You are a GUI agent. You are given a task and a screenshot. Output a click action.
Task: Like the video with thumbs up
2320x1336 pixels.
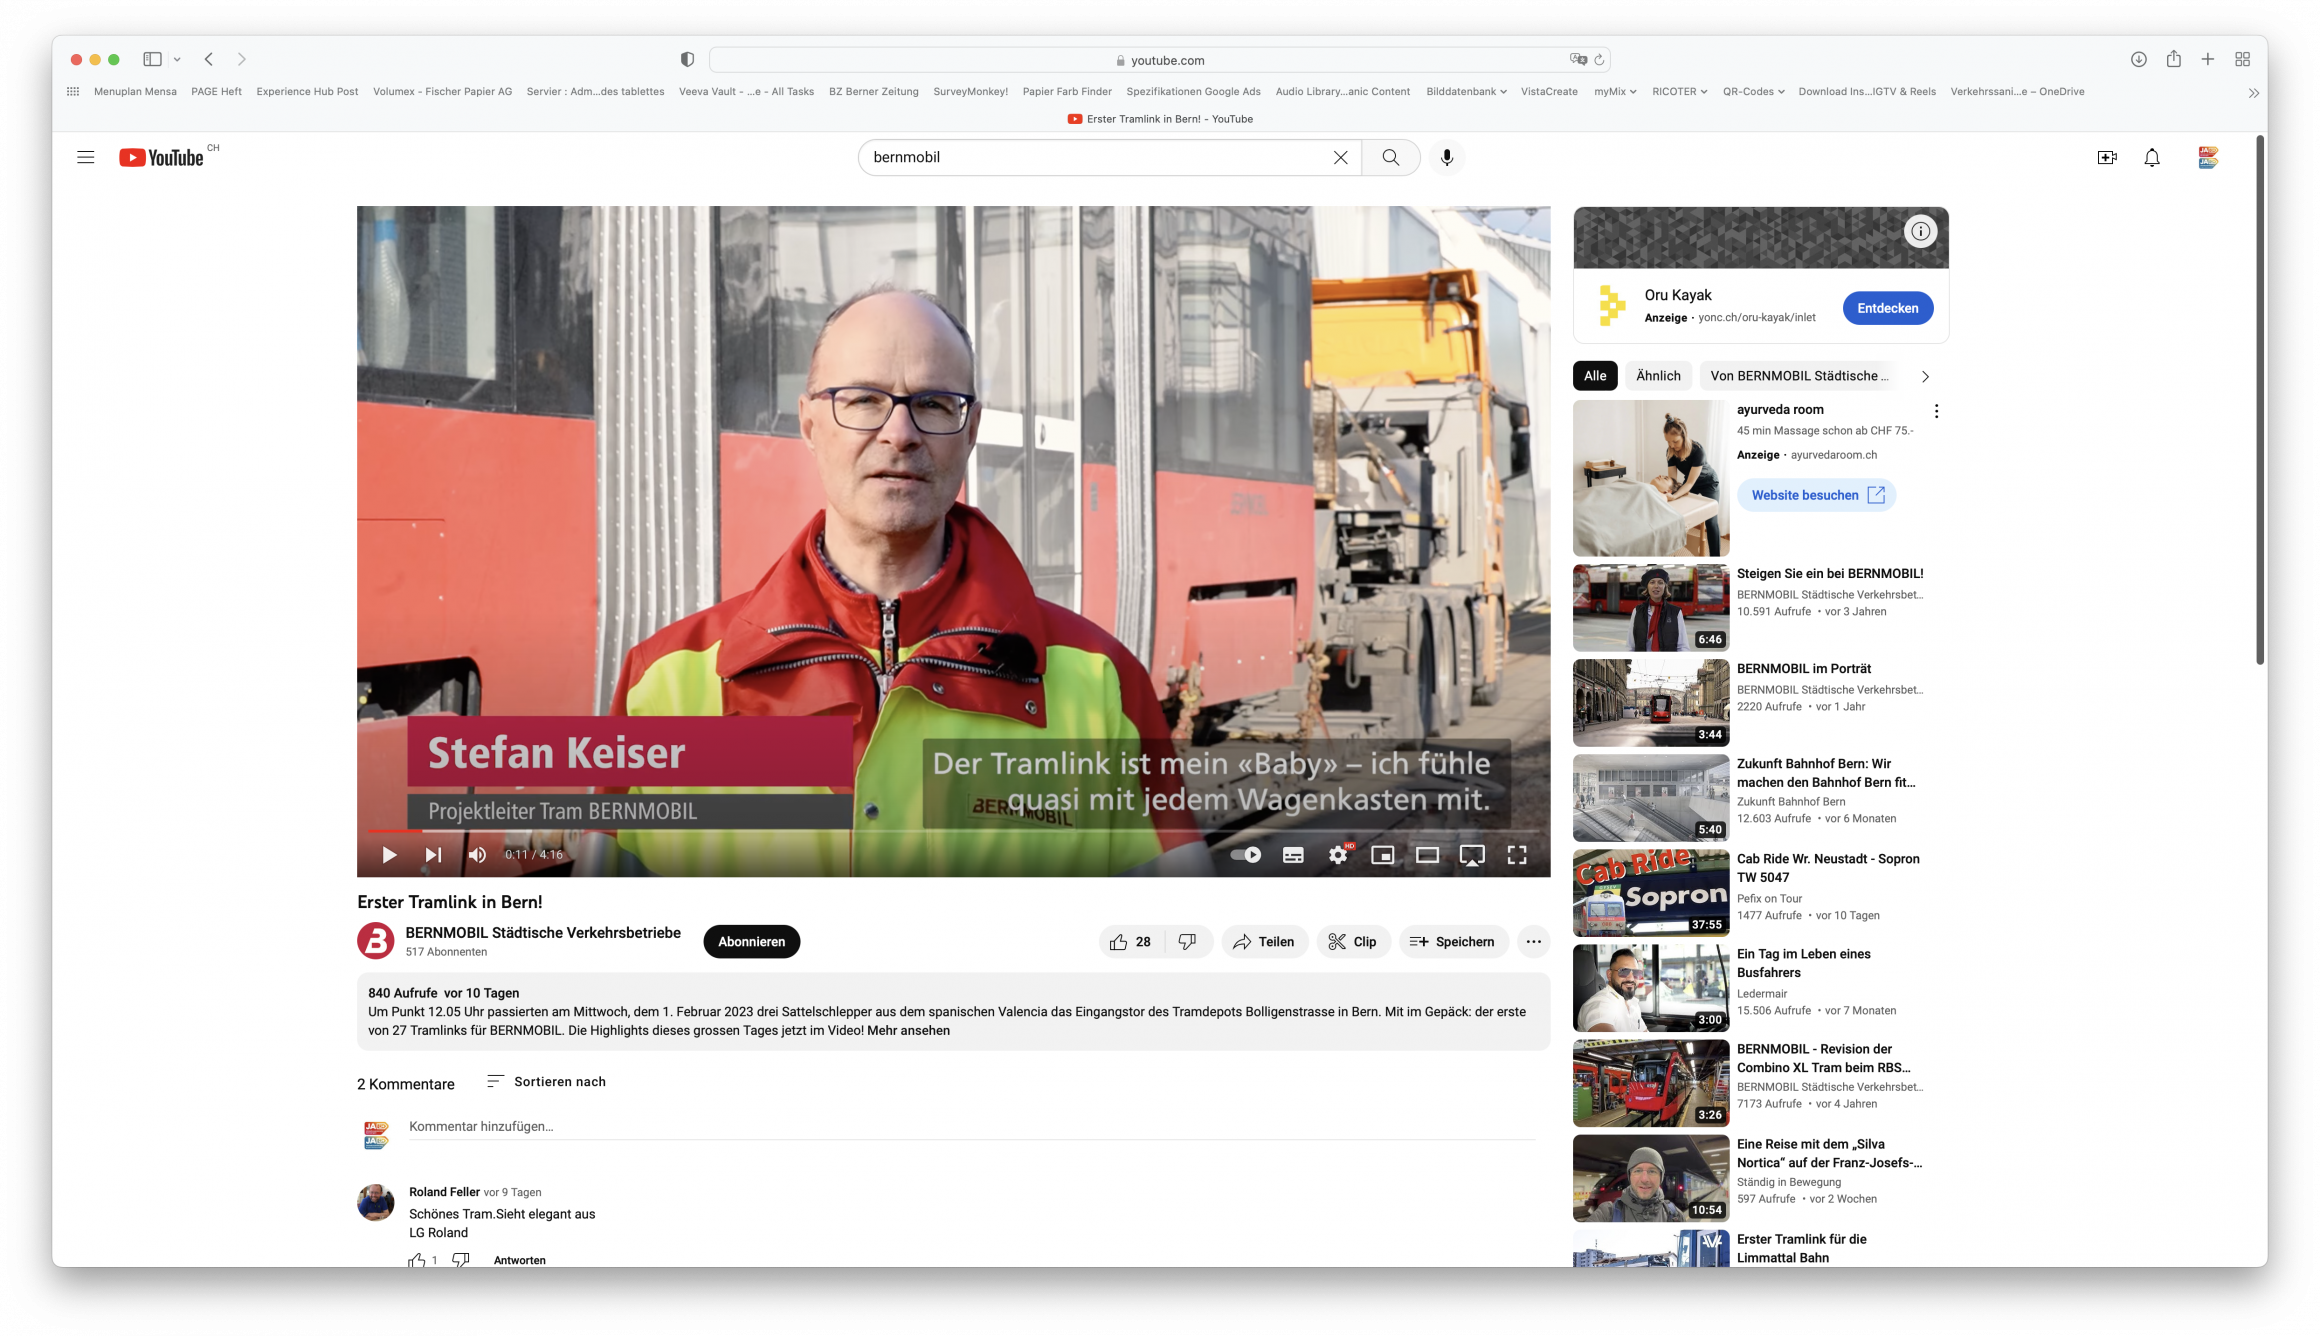1131,942
